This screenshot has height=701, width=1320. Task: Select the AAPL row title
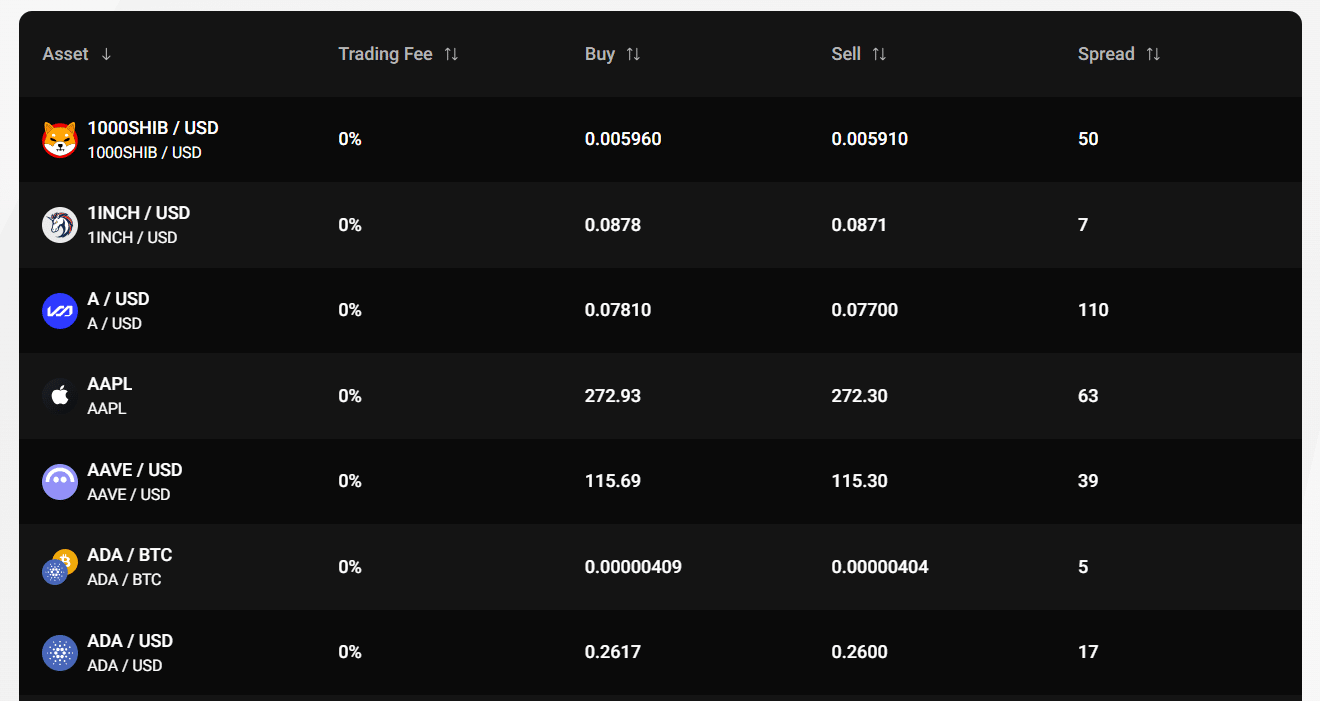tap(110, 384)
